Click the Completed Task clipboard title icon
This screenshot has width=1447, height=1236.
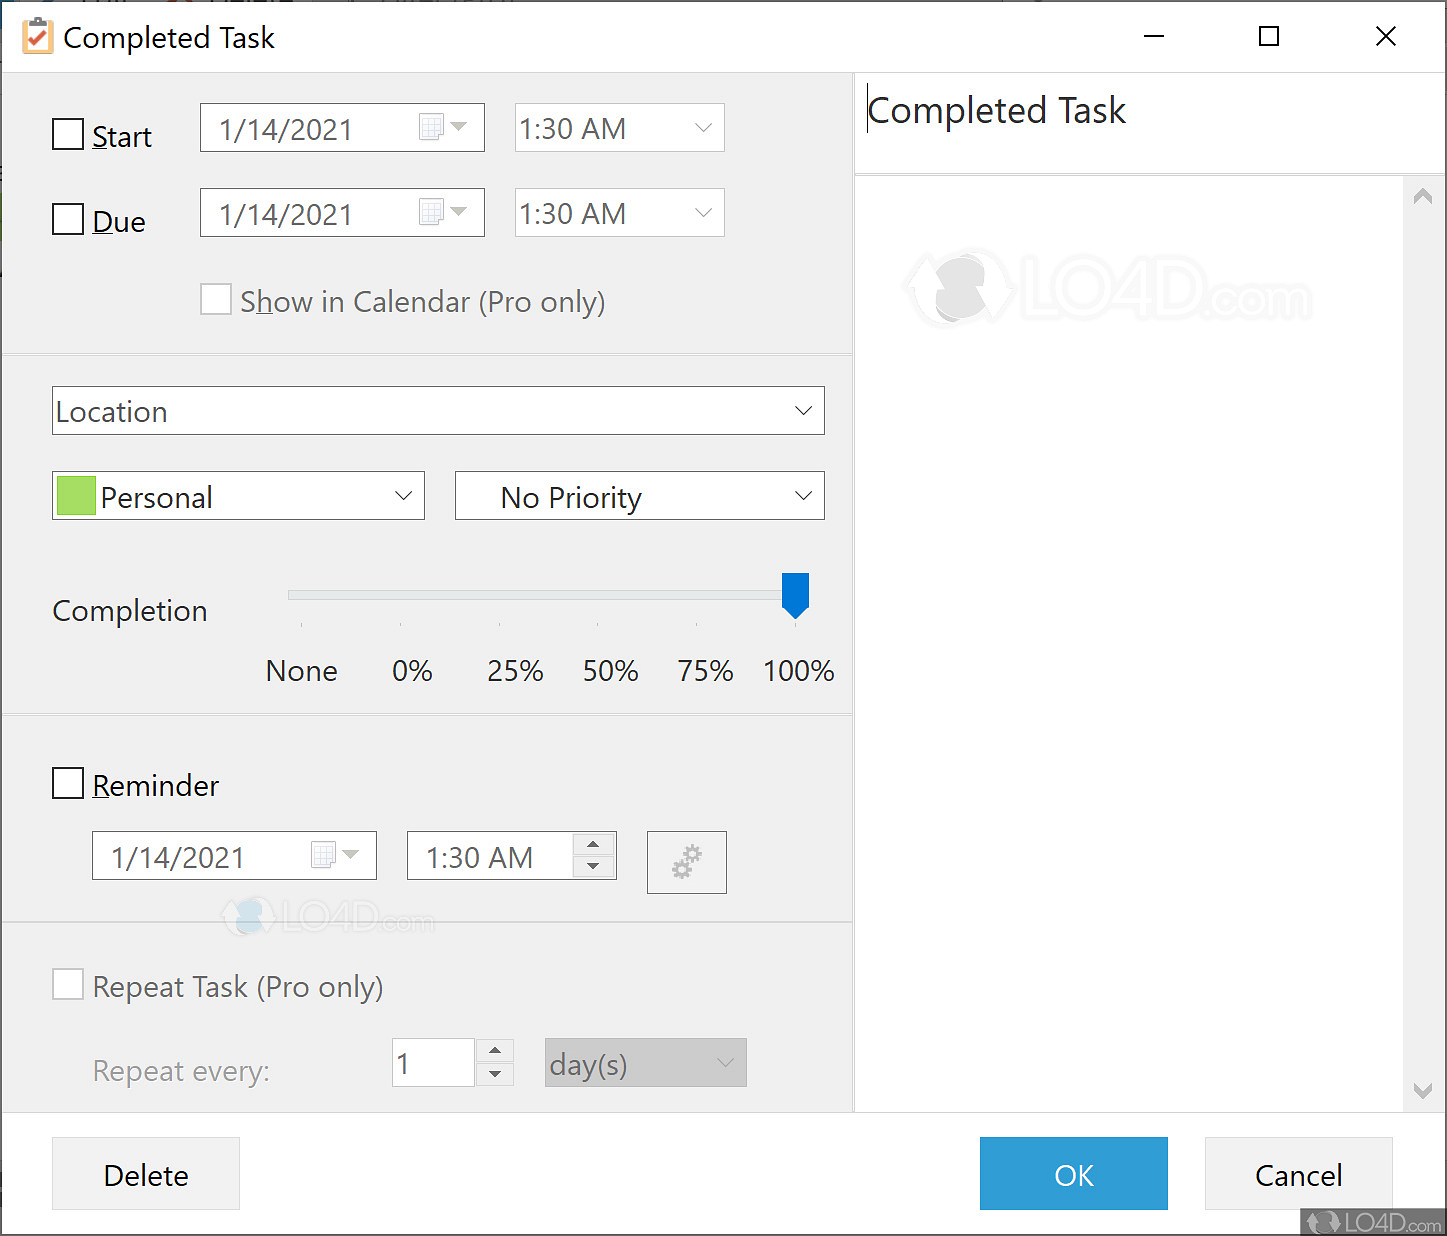coord(37,37)
